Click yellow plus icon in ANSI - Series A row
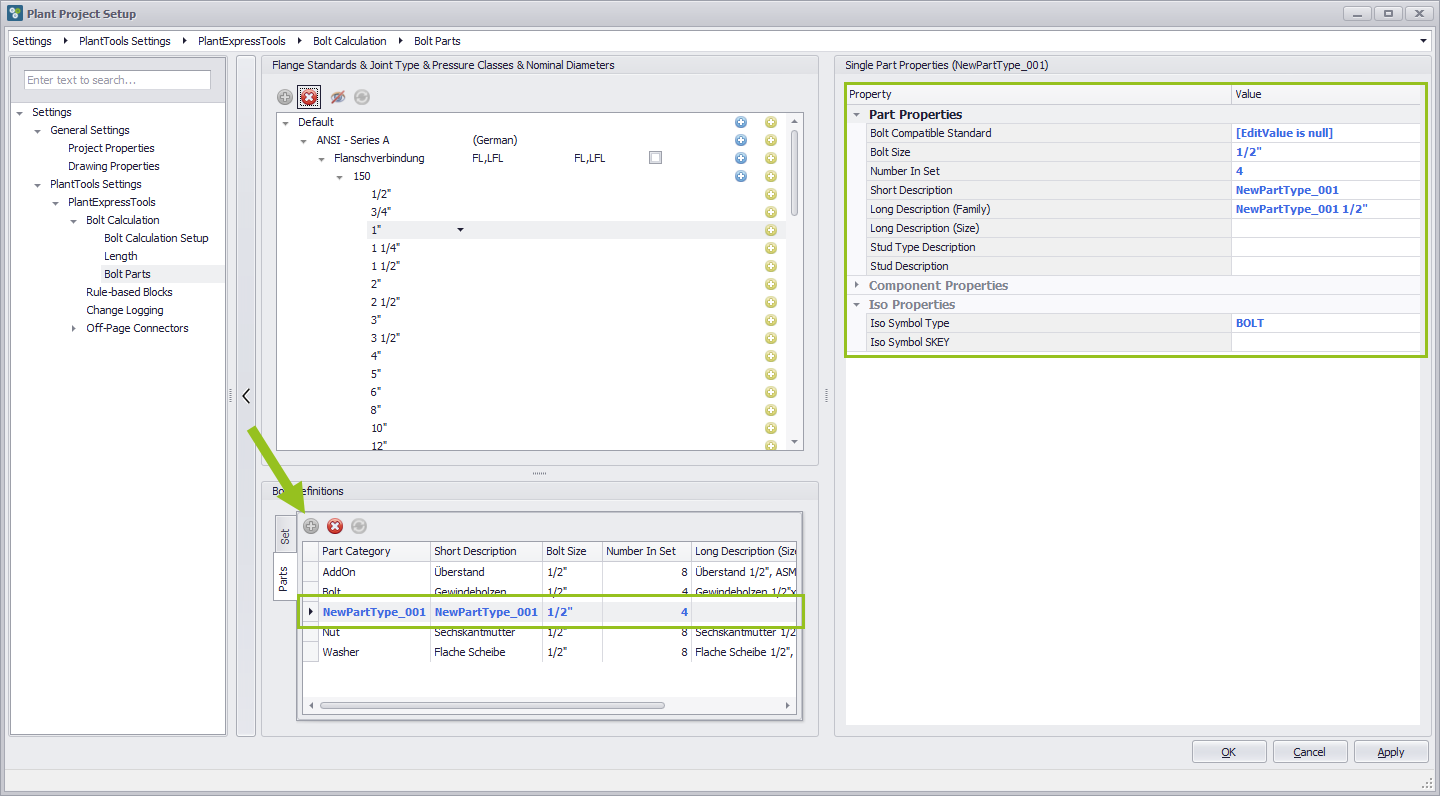Viewport: 1440px width, 796px height. 771,140
